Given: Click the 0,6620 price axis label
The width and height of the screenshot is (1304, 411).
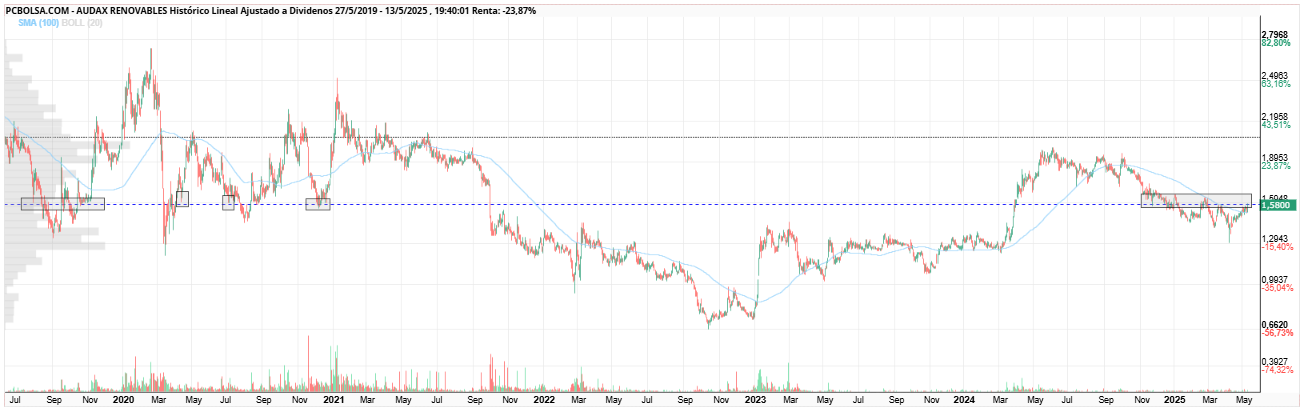Looking at the screenshot, I should click(1276, 325).
